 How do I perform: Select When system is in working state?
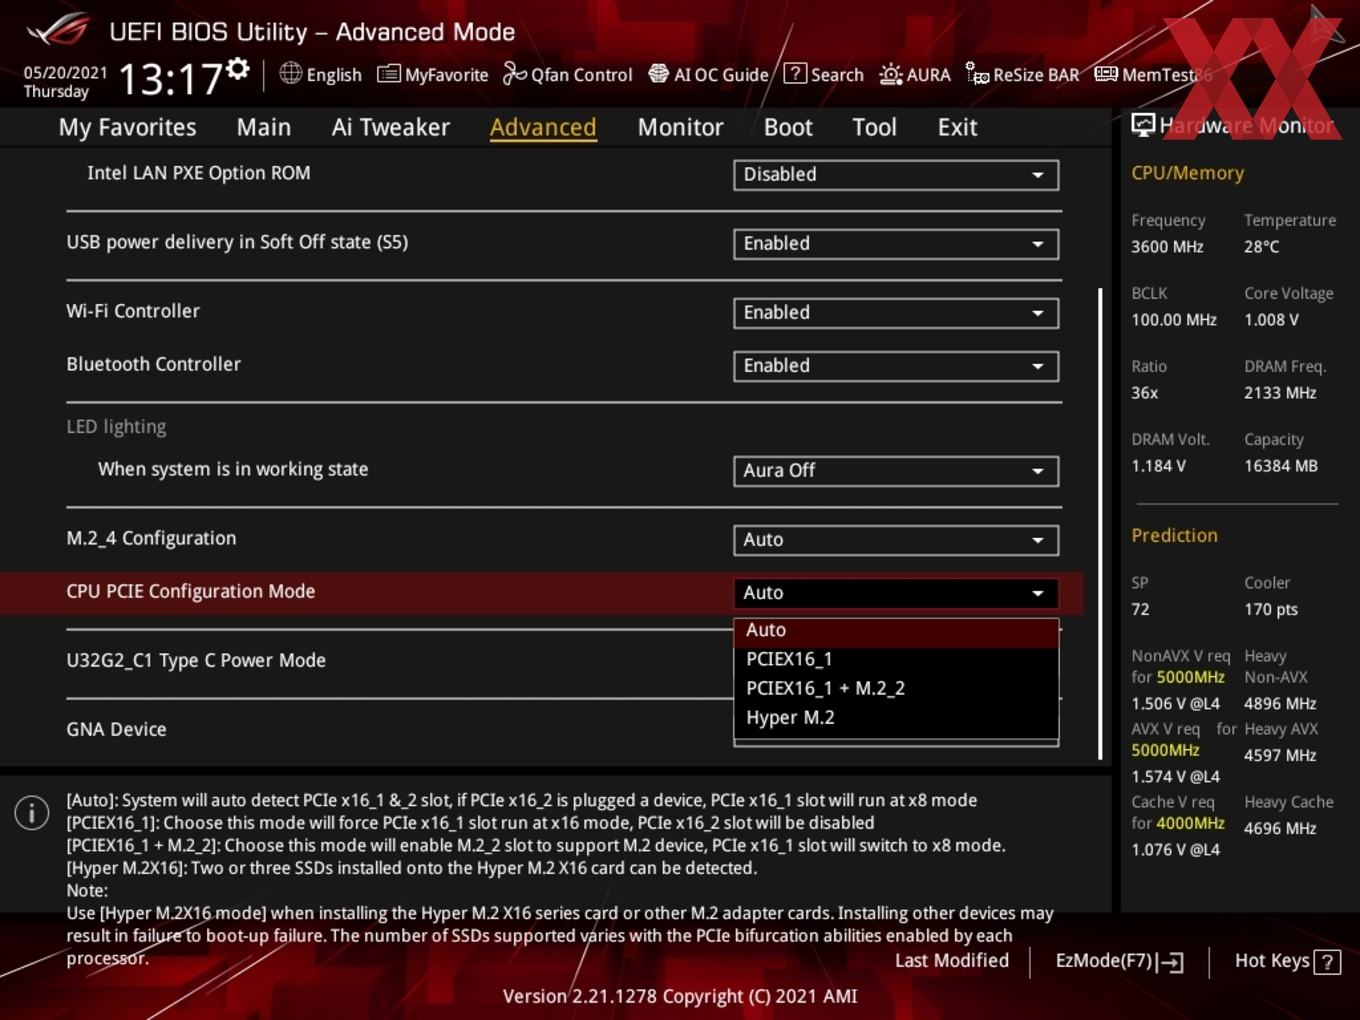coord(233,469)
